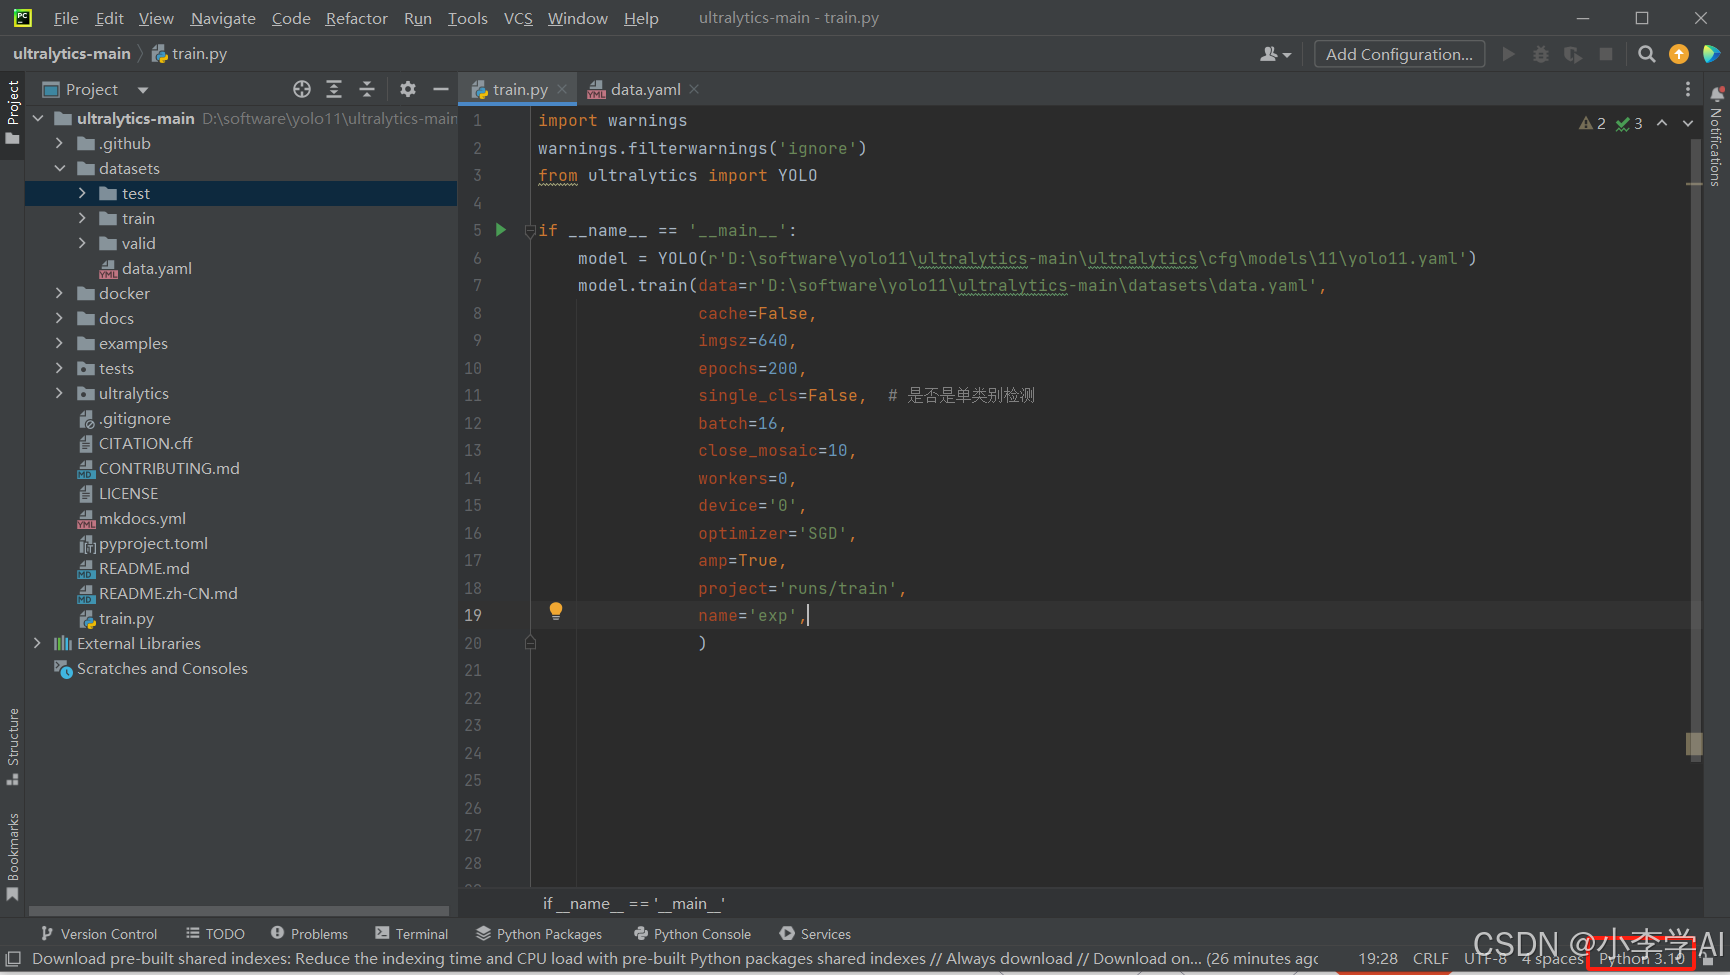Open the Services tool window

(815, 933)
